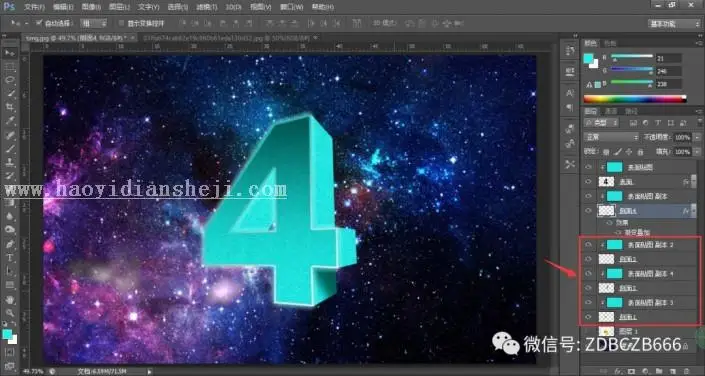This screenshot has width=705, height=376.
Task: Hide the 表面贴图 副本 2 layer
Action: (588, 245)
